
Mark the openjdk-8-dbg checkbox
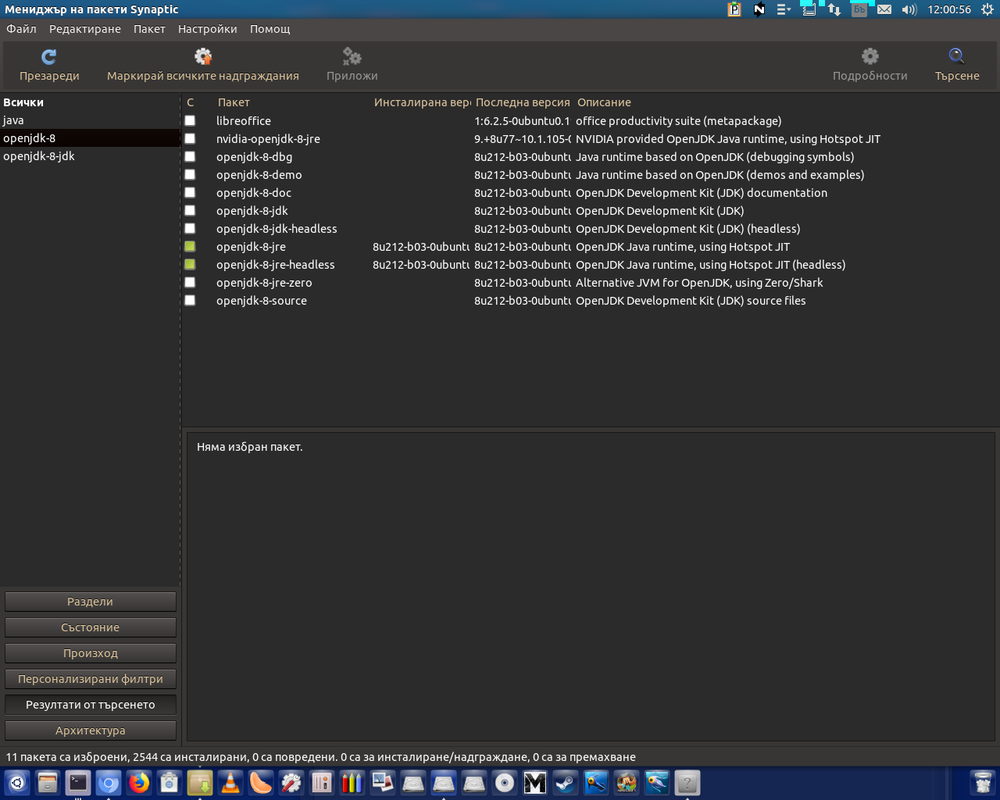[x=190, y=156]
